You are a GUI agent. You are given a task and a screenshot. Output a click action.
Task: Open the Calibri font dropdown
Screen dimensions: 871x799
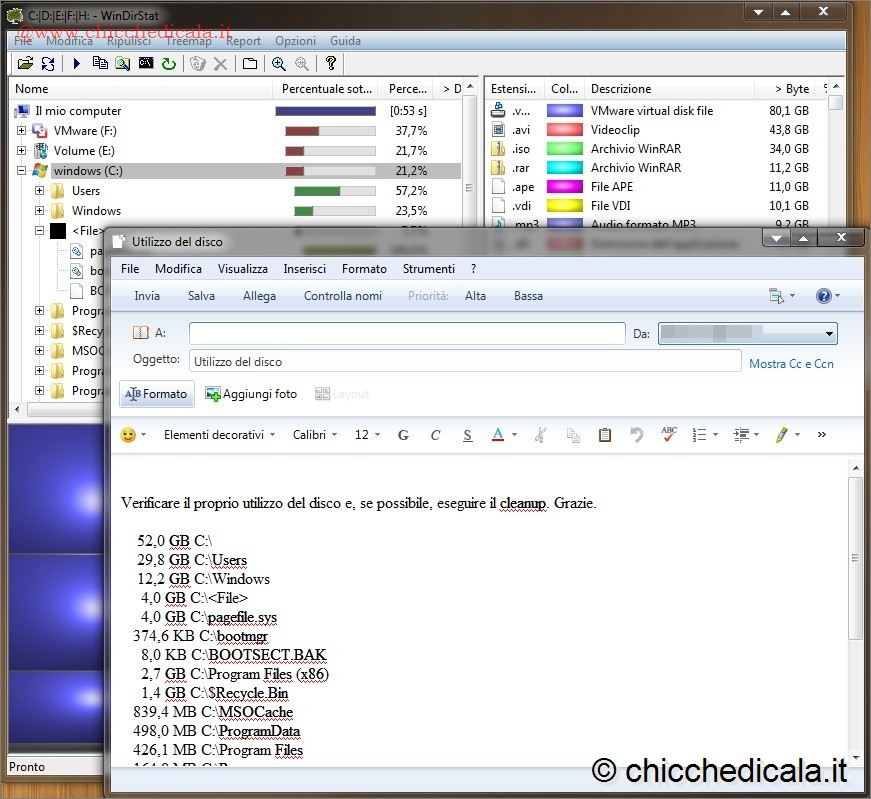314,435
